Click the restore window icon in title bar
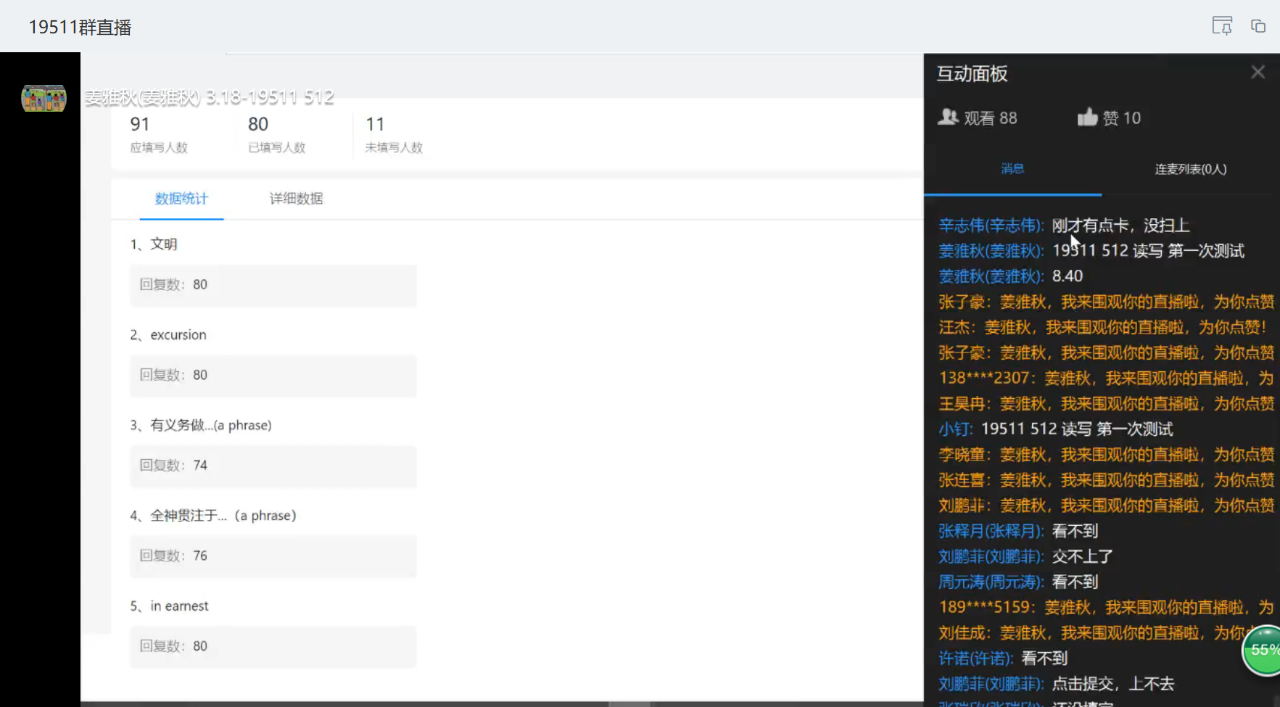Image resolution: width=1280 pixels, height=707 pixels. point(1258,26)
